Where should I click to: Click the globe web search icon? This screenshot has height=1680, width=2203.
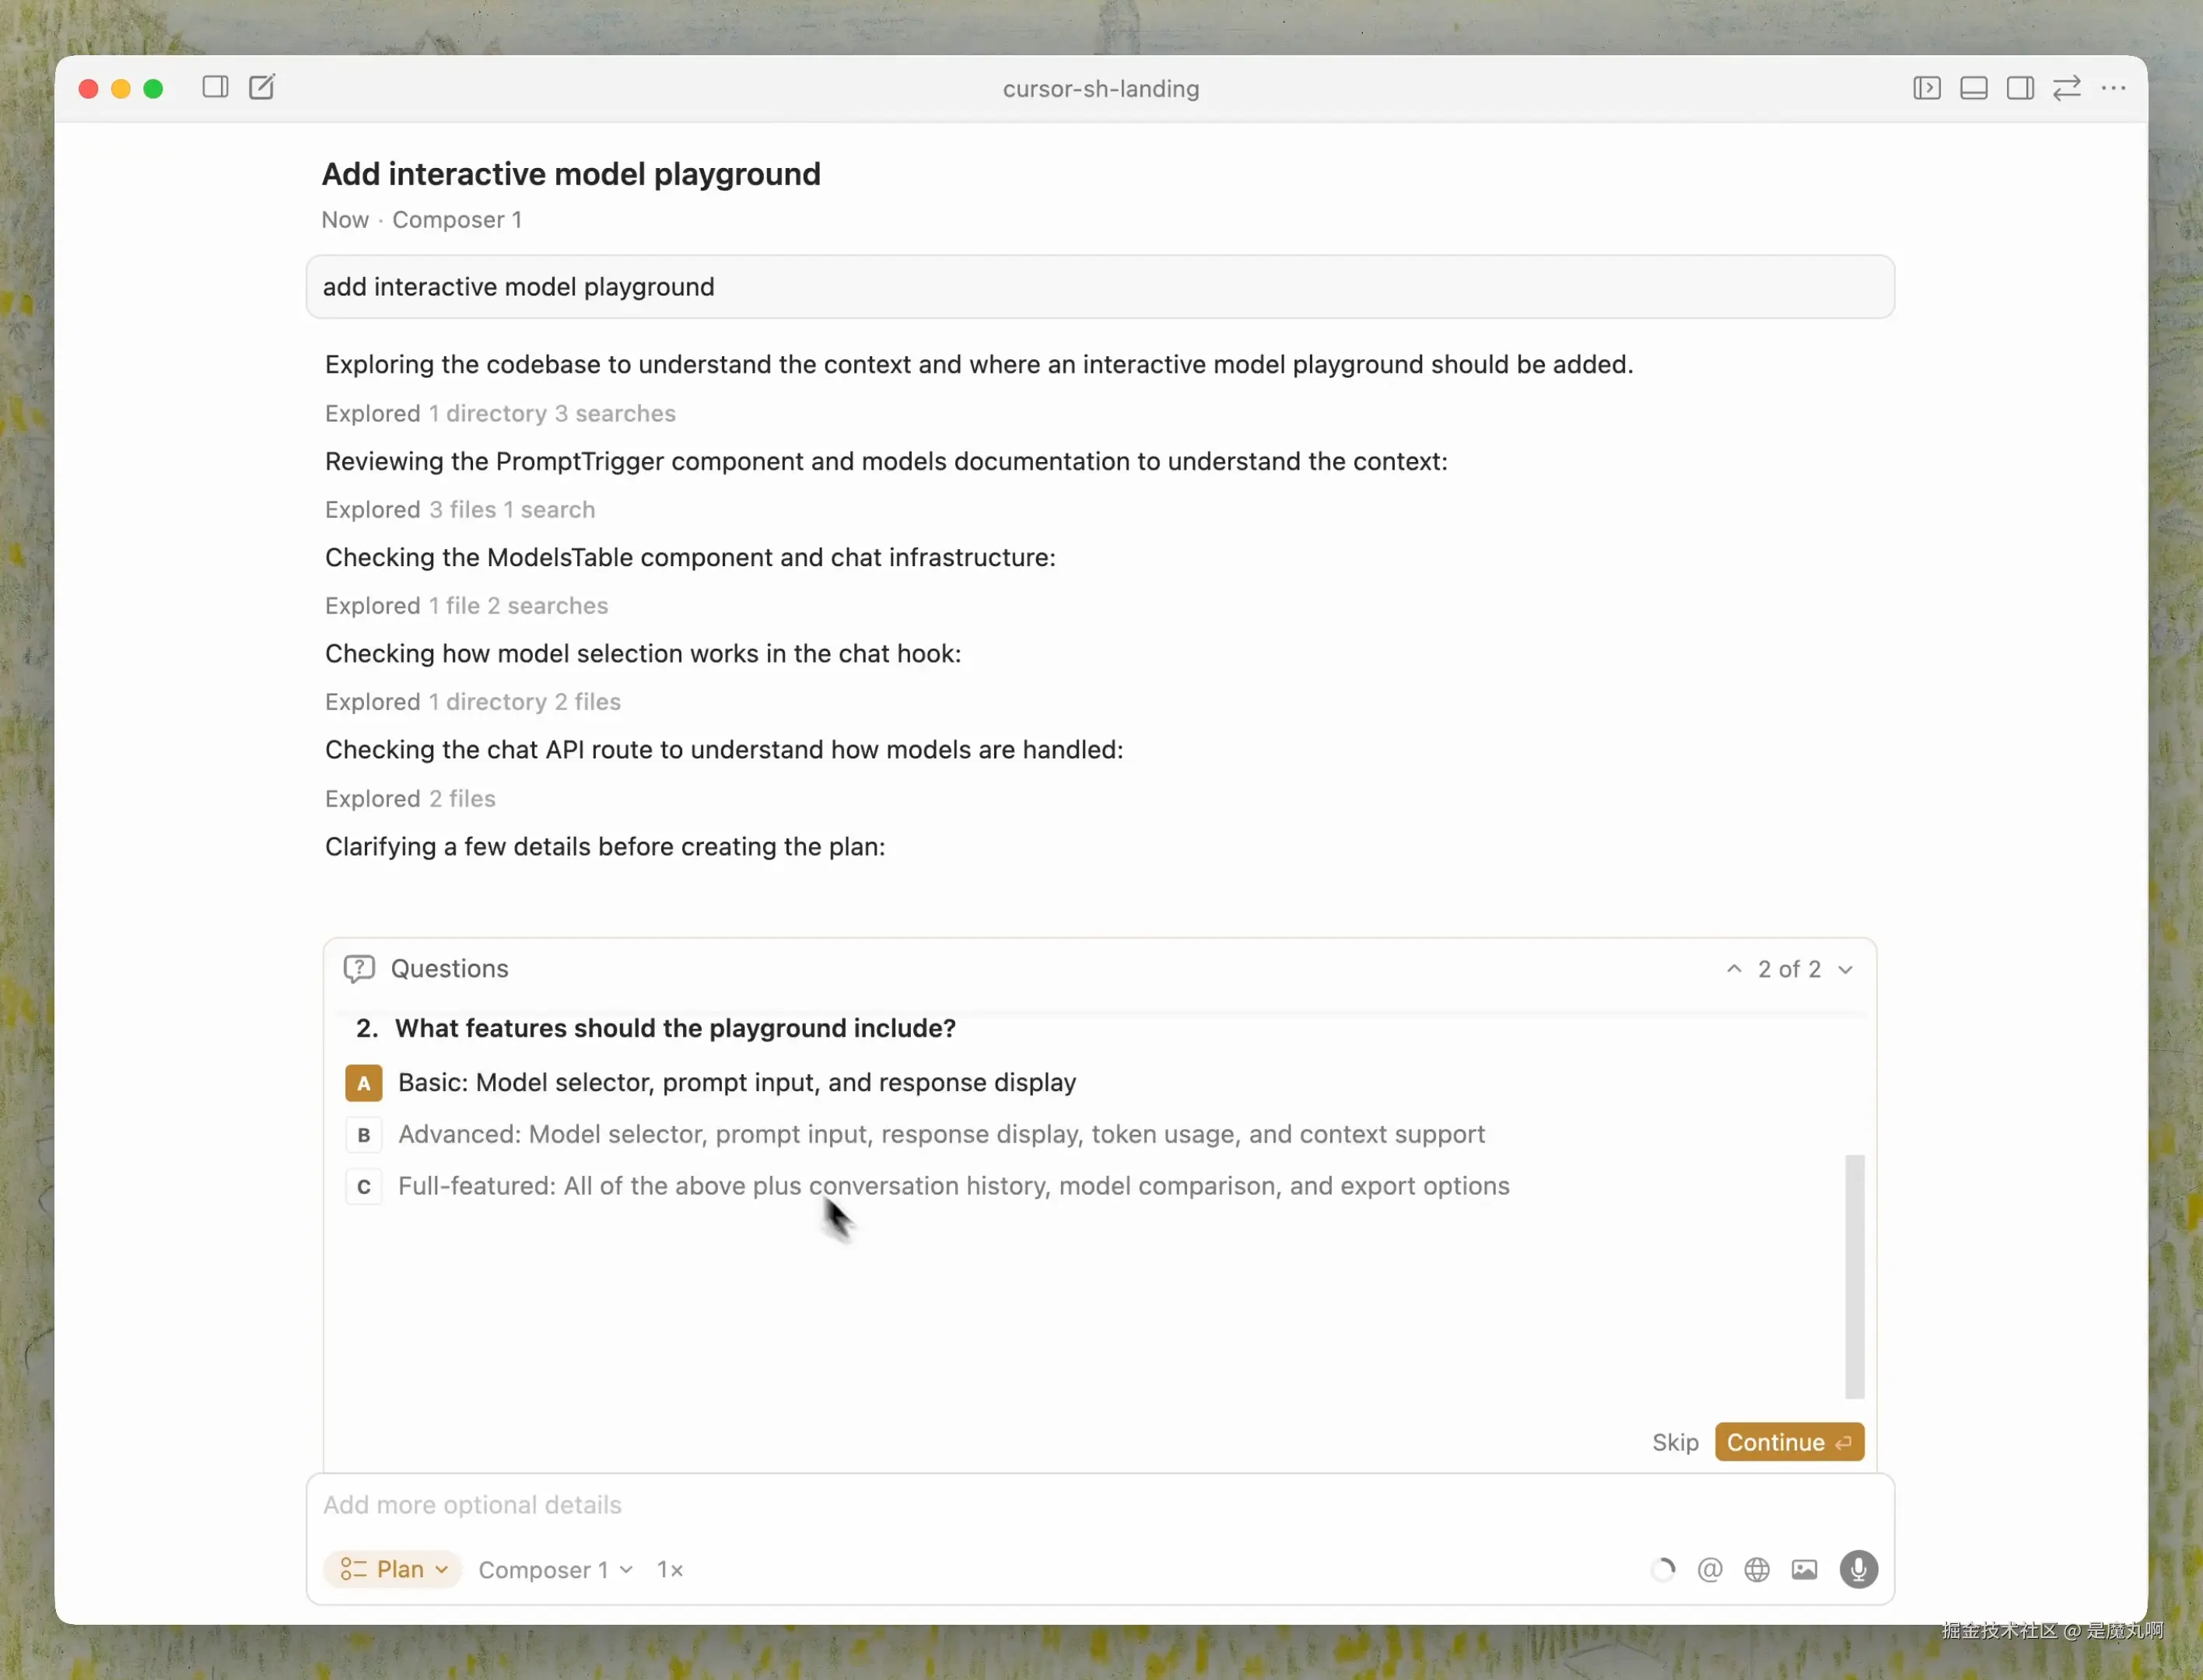tap(1756, 1569)
